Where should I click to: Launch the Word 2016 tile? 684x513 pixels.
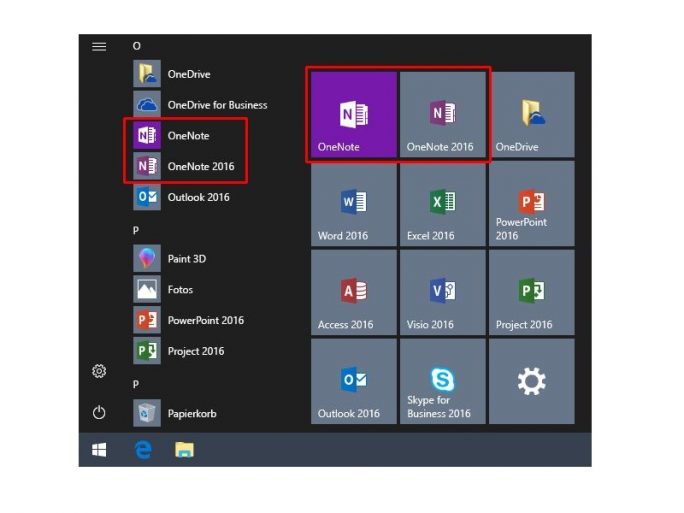[354, 203]
